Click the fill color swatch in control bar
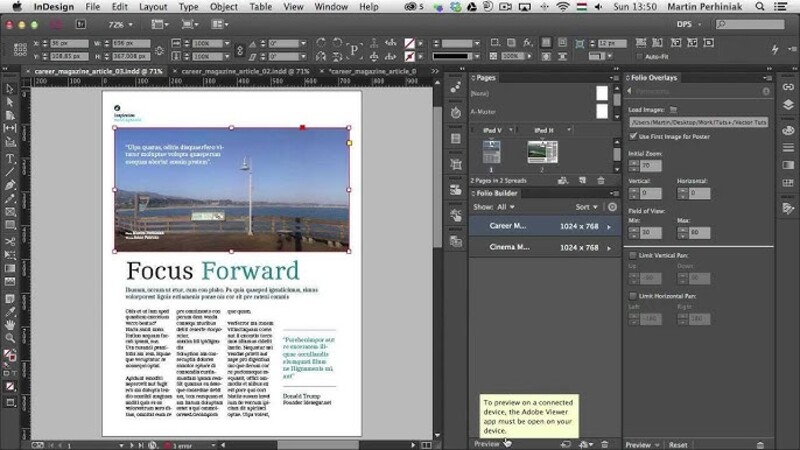The height and width of the screenshot is (450, 800). 409,43
